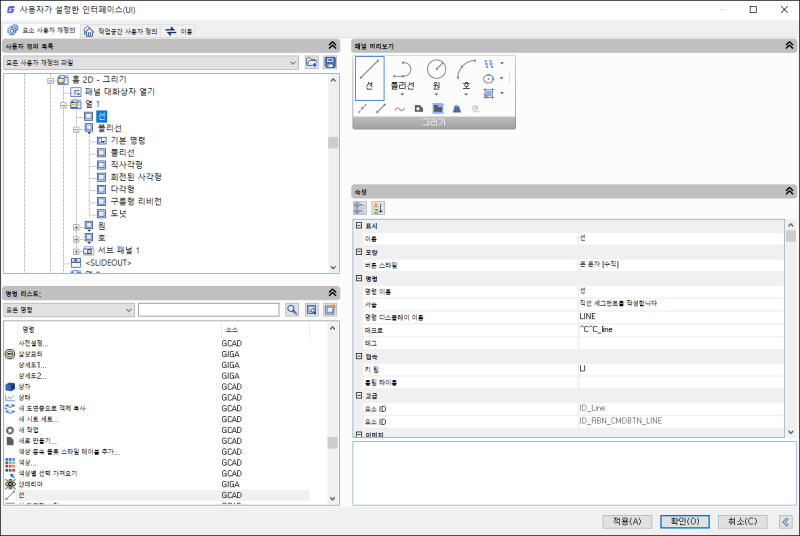Image resolution: width=800 pixels, height=536 pixels.
Task: Click the 적용(A) apply button
Action: 627,521
